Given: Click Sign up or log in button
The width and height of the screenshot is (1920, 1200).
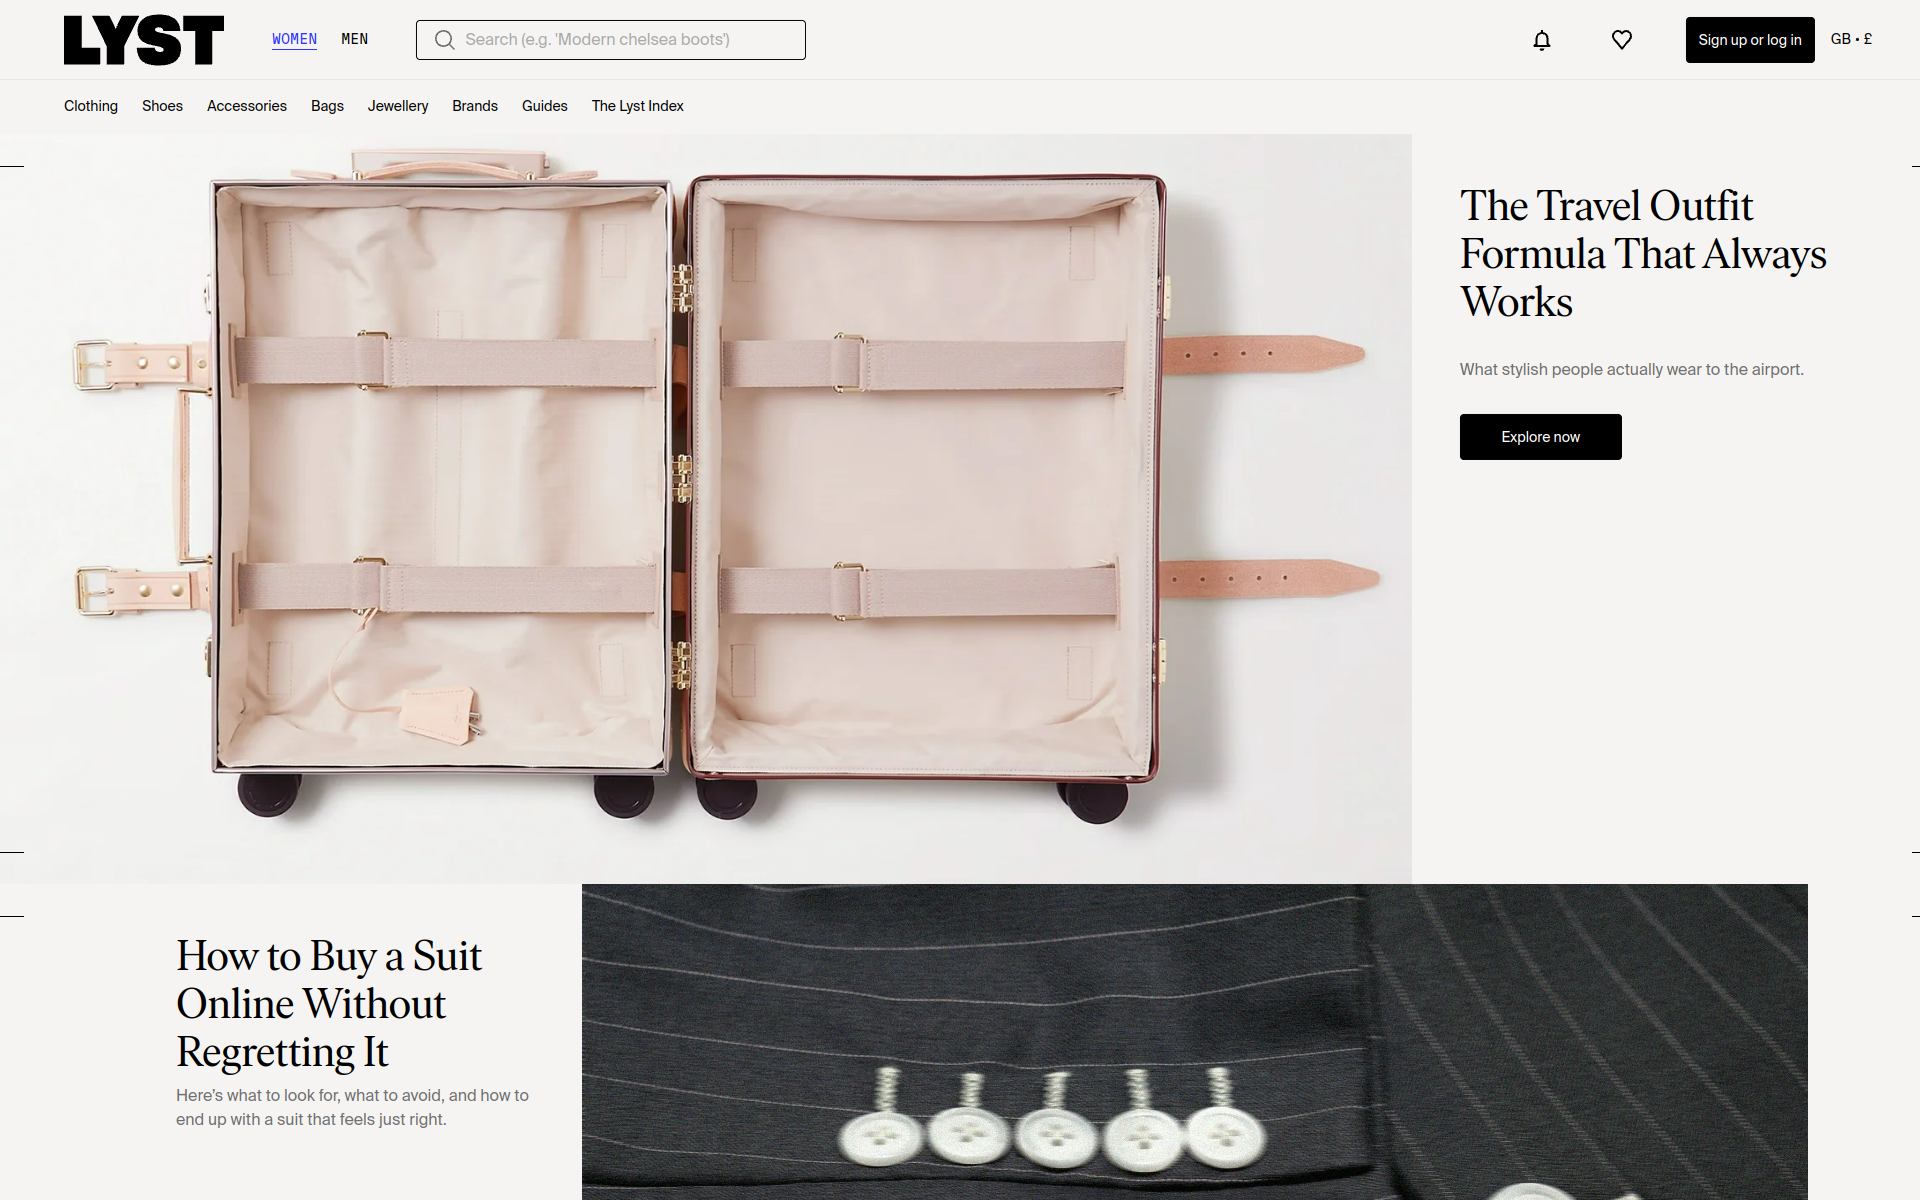Looking at the screenshot, I should [1750, 40].
